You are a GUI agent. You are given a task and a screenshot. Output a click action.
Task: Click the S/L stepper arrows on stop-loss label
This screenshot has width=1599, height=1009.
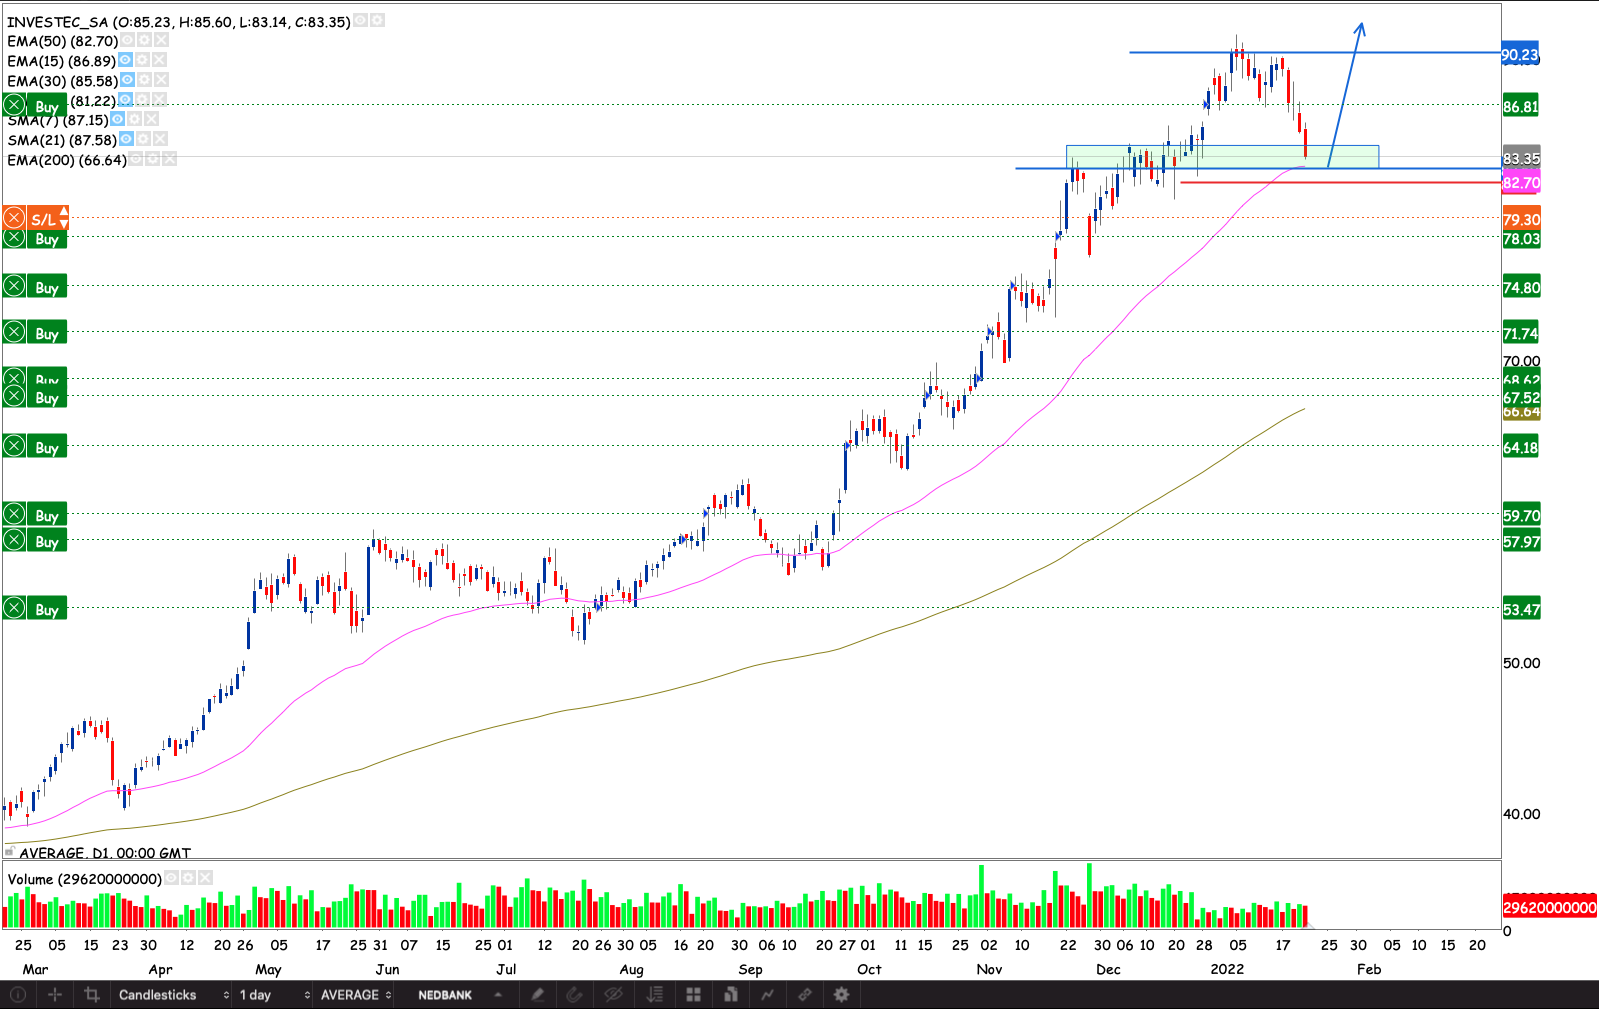tap(63, 218)
